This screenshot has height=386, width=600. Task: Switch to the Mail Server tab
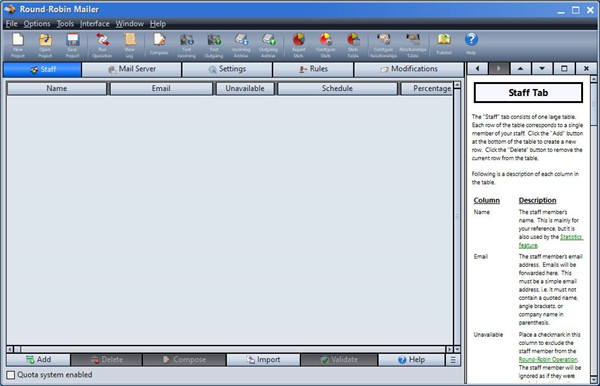click(x=132, y=69)
